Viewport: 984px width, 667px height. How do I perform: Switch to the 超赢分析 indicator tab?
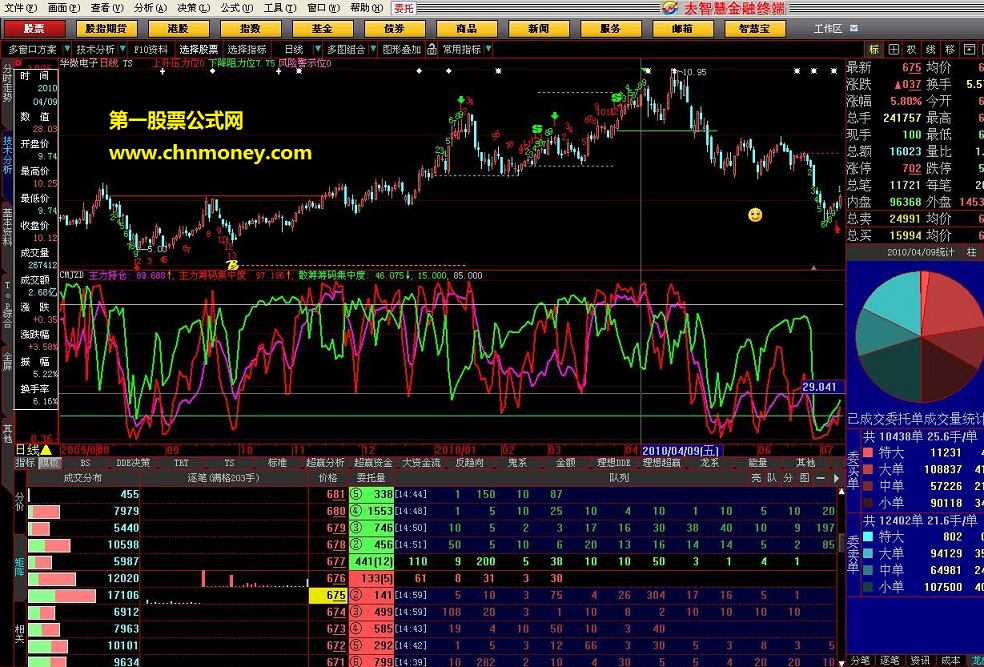click(x=325, y=463)
